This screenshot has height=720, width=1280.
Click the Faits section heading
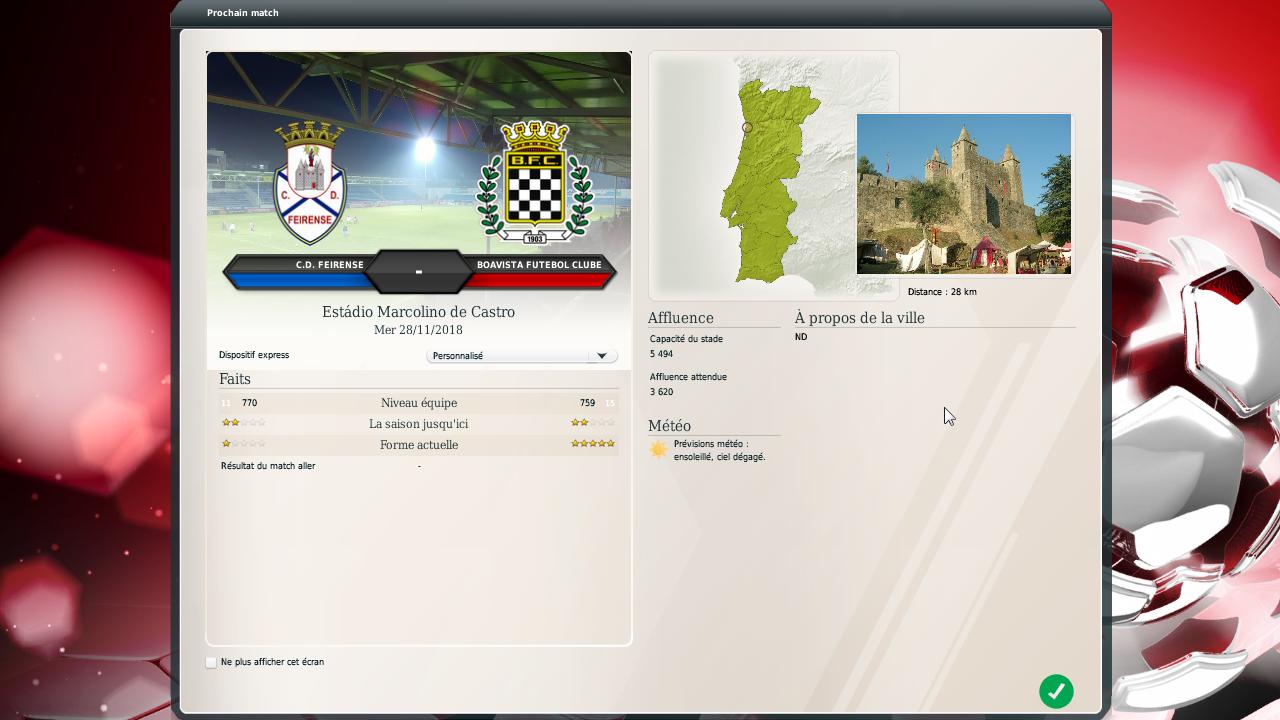click(x=235, y=379)
